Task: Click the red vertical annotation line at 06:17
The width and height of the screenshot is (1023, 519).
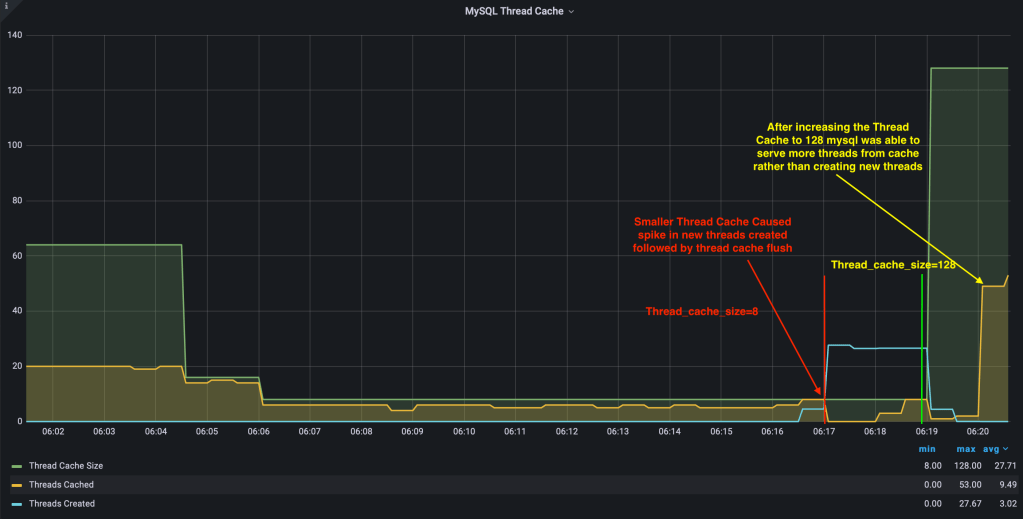Action: (824, 340)
